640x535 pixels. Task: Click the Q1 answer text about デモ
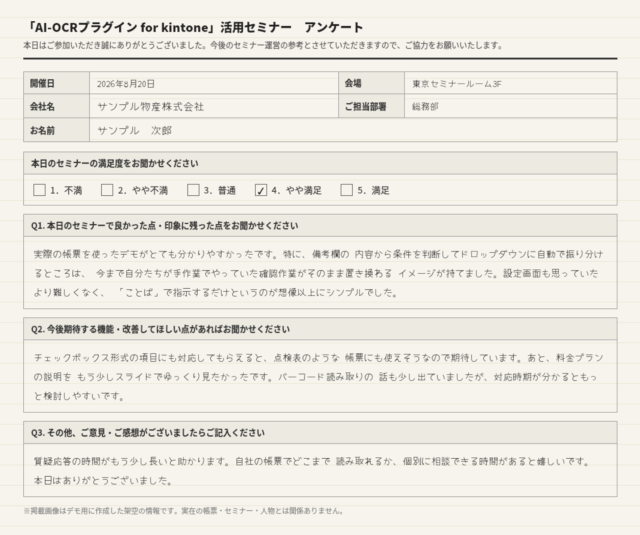(x=318, y=273)
